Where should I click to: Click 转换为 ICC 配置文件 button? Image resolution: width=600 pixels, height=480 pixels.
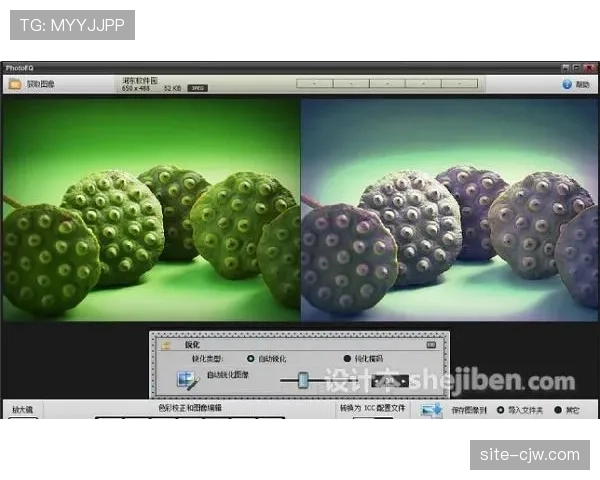point(372,408)
